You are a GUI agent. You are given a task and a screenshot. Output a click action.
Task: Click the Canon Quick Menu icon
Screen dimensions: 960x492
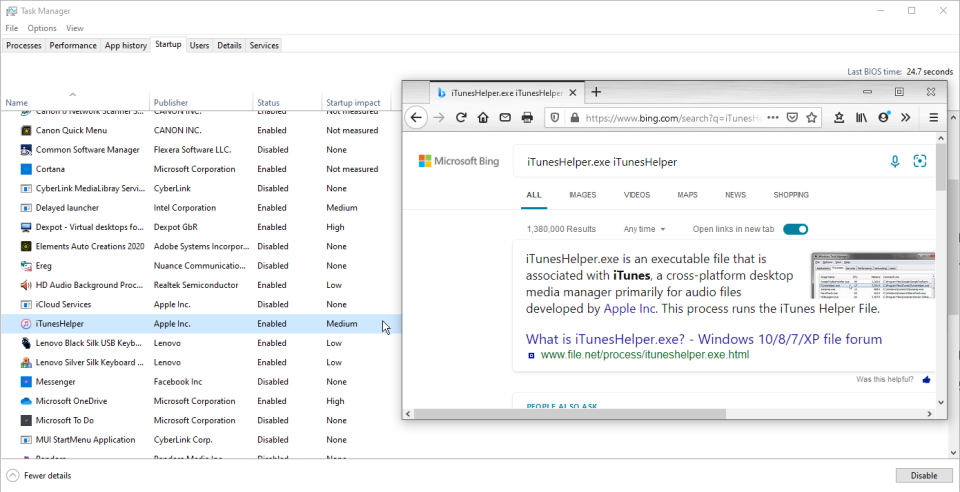tap(26, 130)
